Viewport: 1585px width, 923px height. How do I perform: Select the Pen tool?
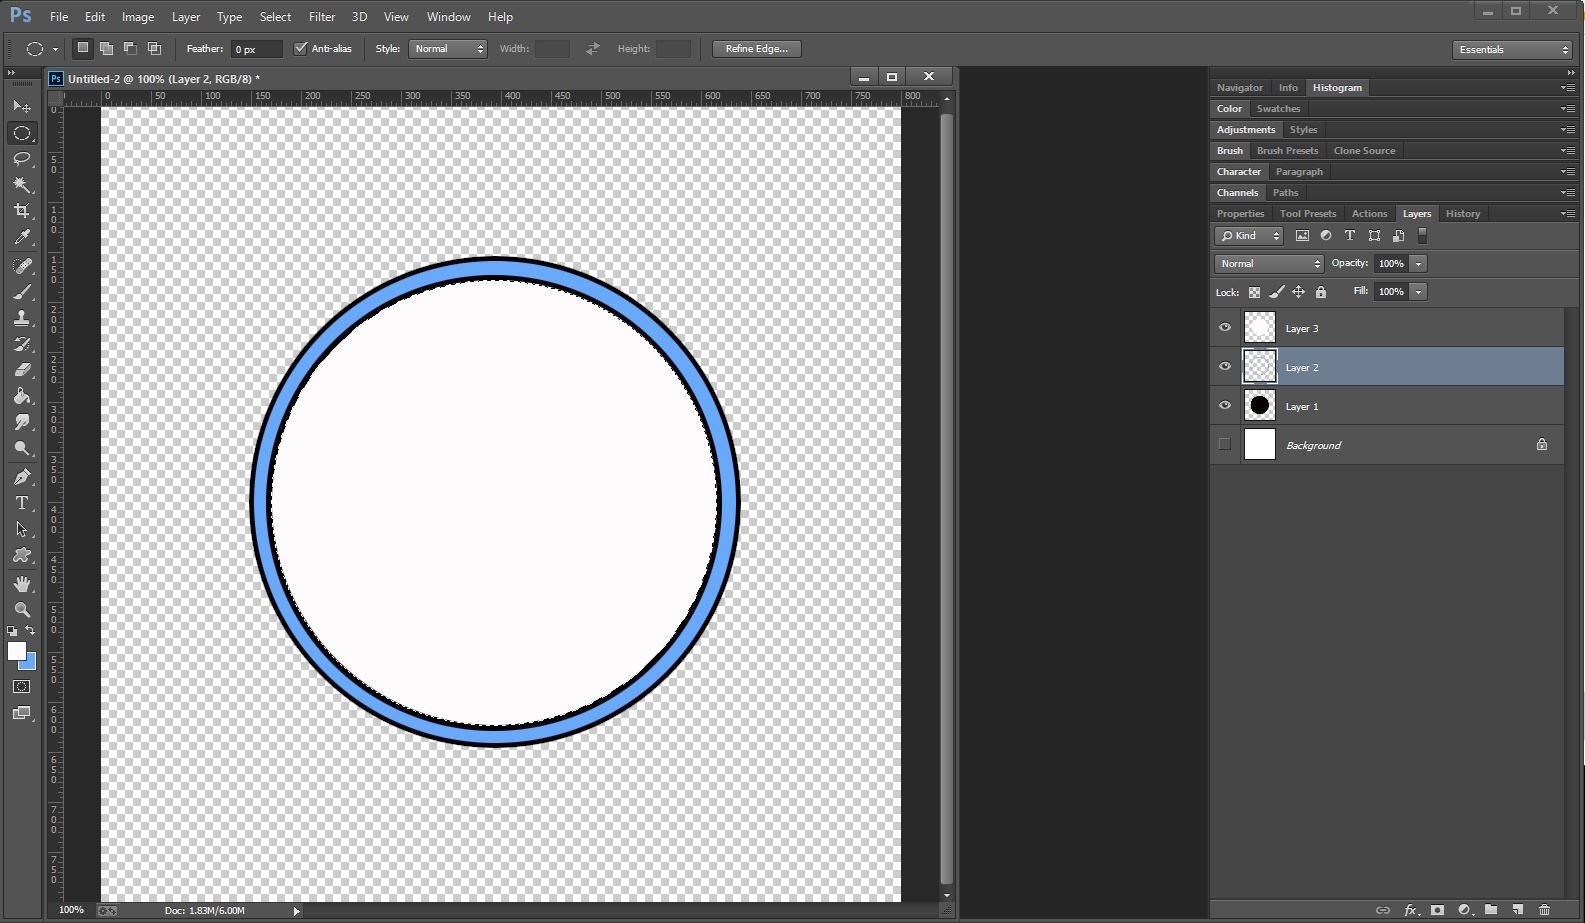pos(22,477)
